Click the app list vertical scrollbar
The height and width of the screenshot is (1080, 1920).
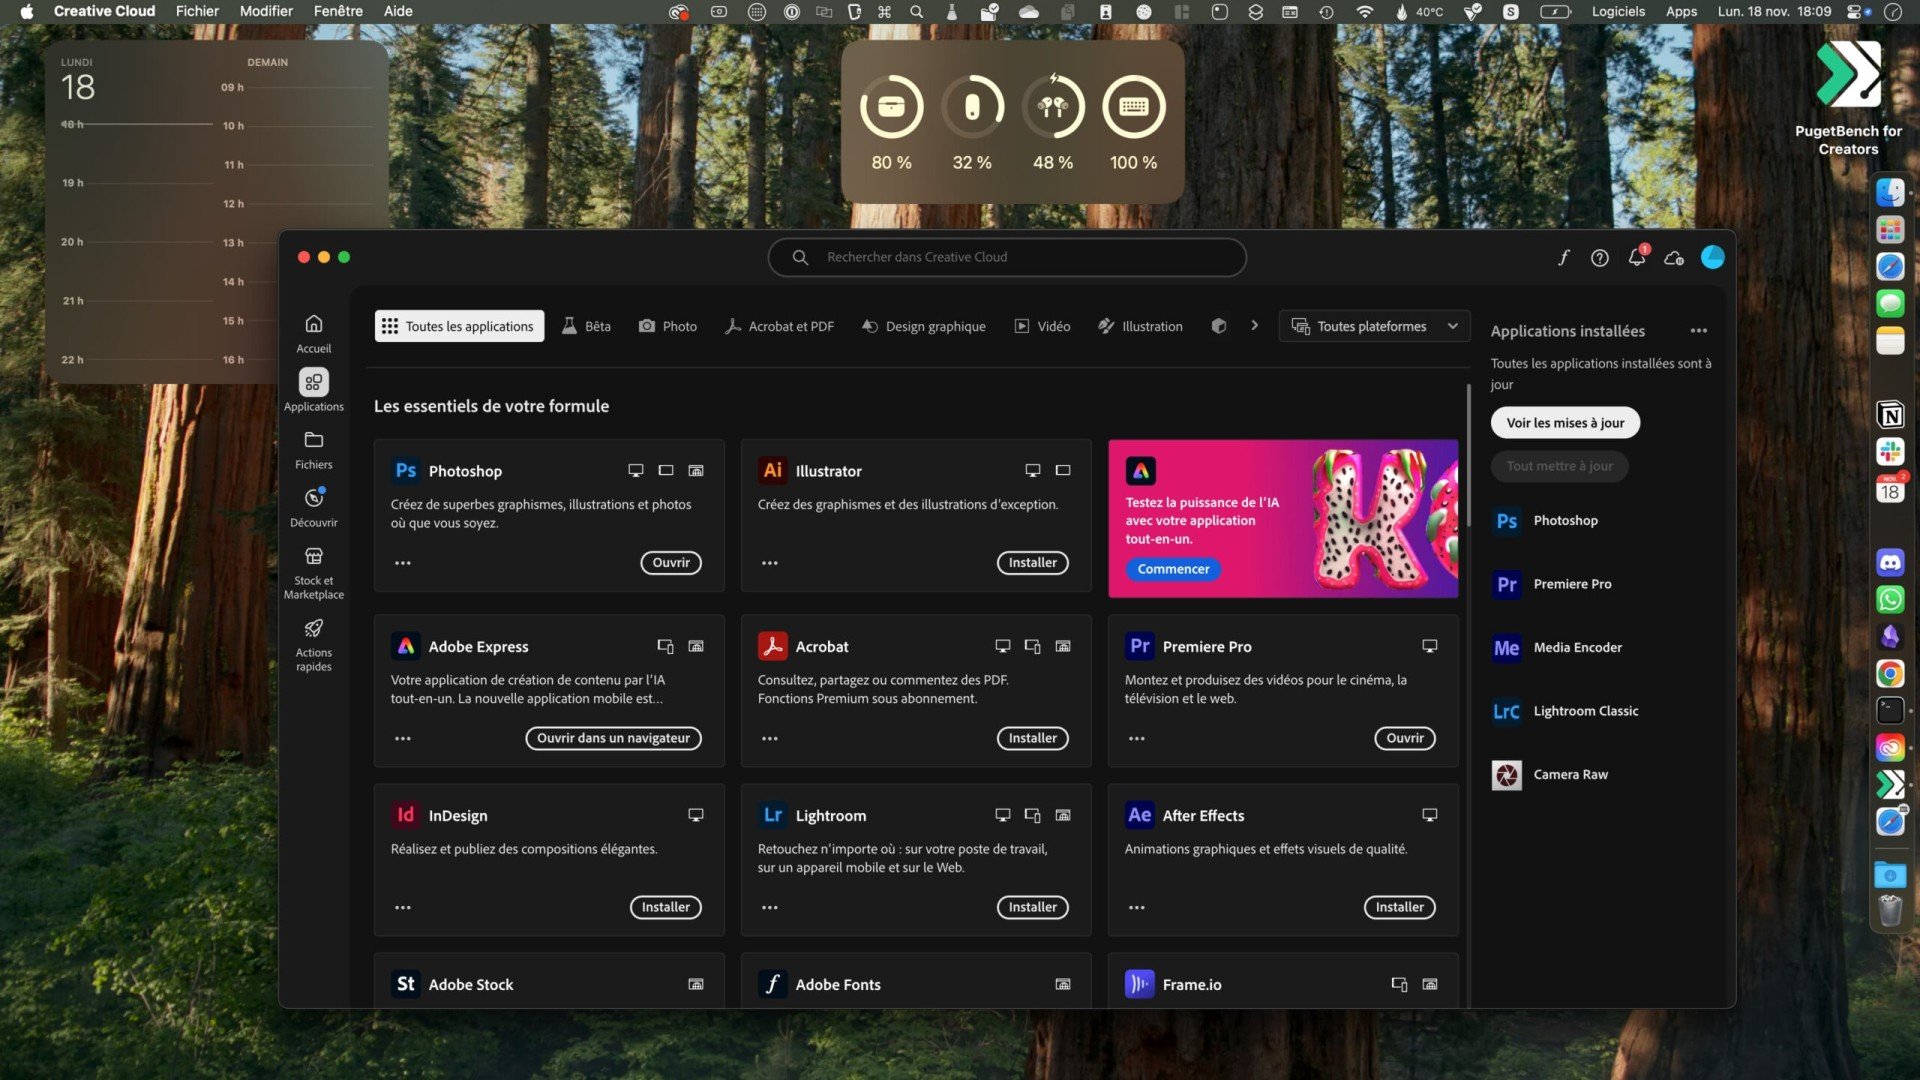click(1468, 455)
